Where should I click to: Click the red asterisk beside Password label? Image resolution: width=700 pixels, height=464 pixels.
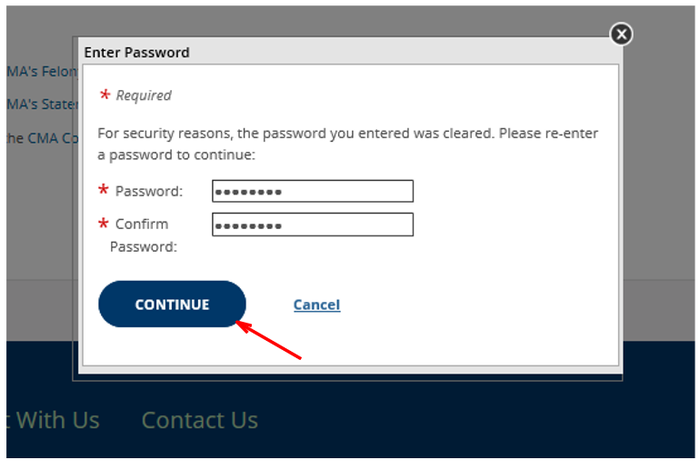(x=104, y=191)
